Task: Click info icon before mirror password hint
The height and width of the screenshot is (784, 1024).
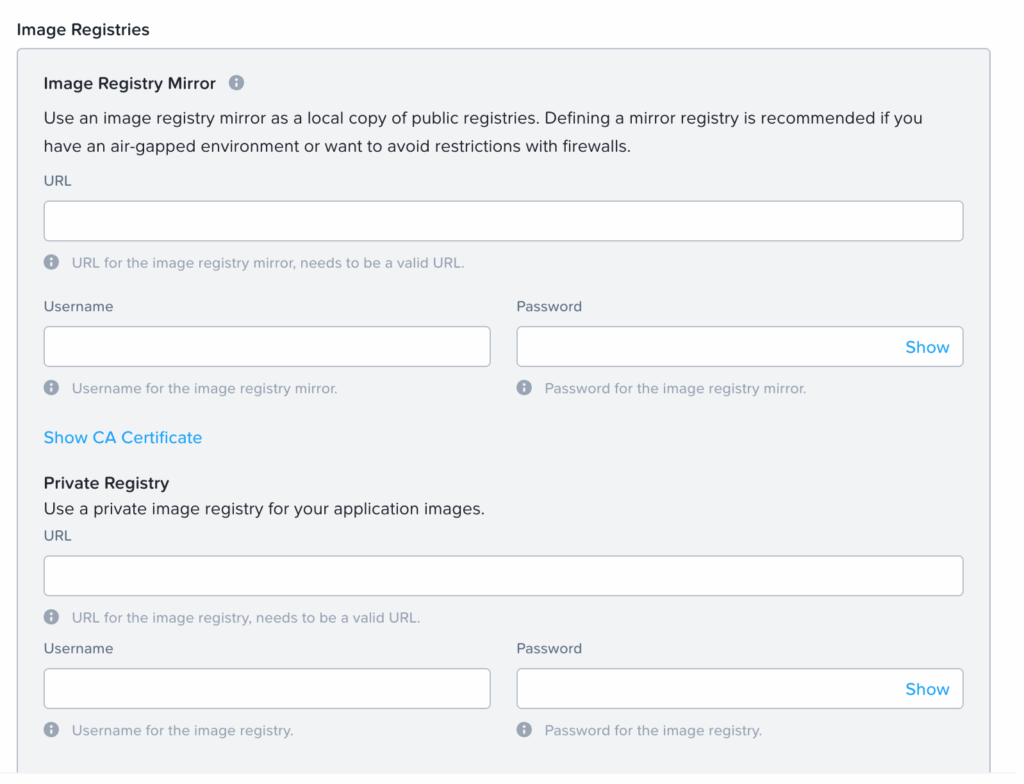Action: click(524, 388)
